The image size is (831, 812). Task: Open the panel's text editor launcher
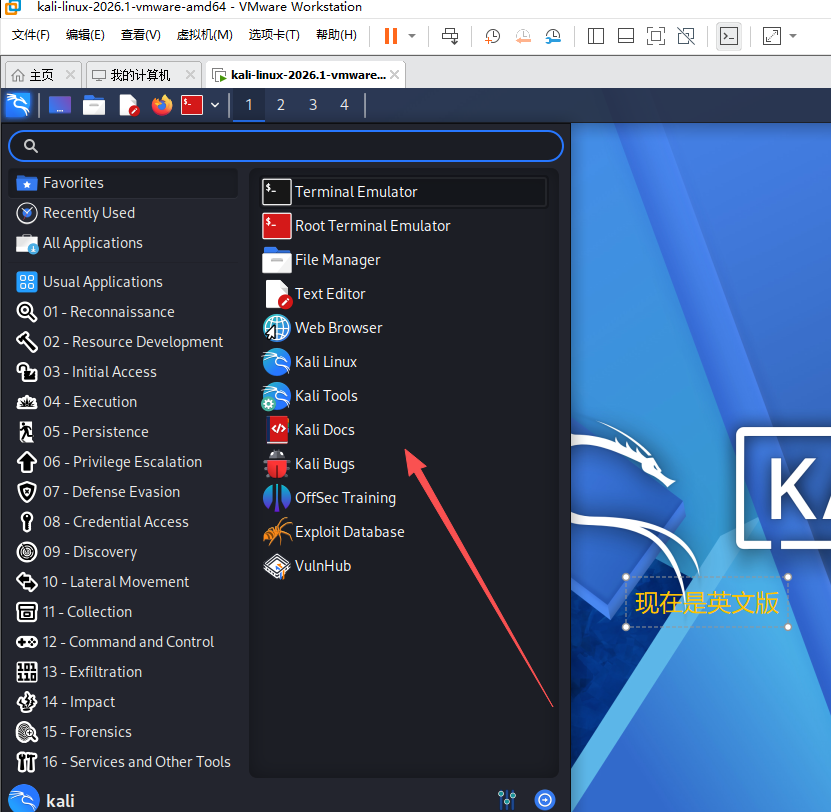[x=128, y=105]
